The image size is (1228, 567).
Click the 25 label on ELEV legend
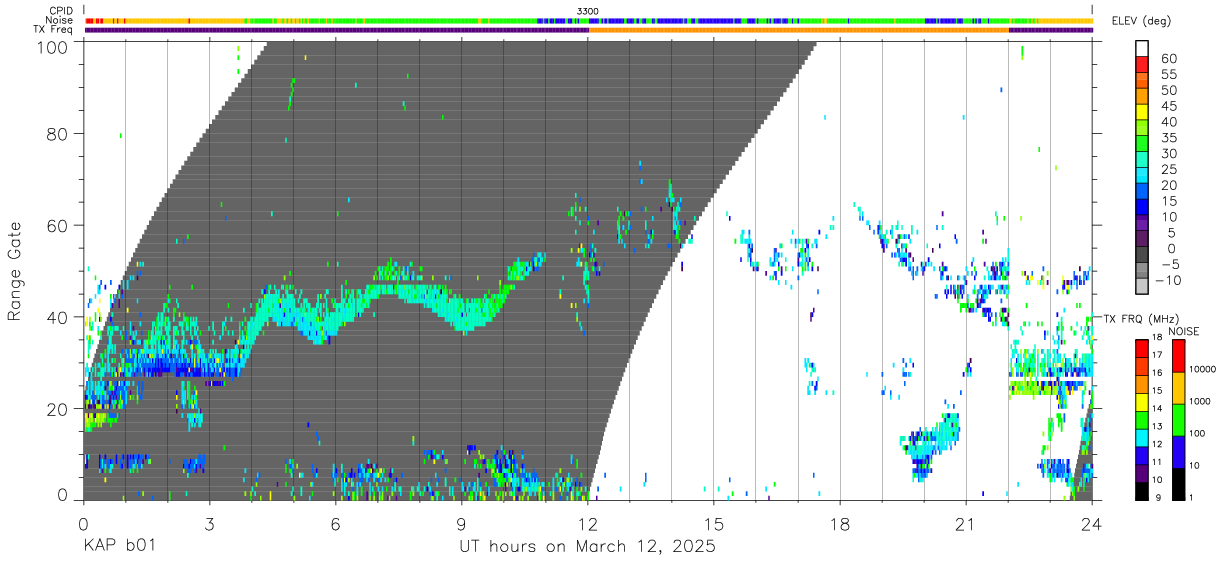[1169, 170]
